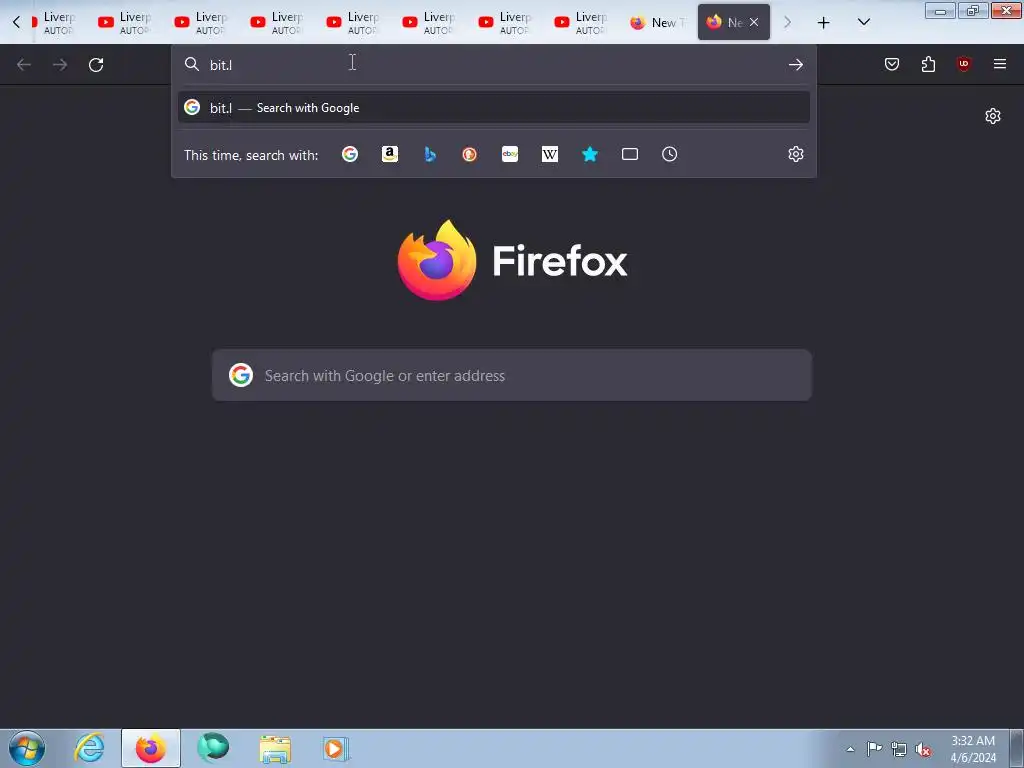Image resolution: width=1024 pixels, height=768 pixels.
Task: Open the Save to Pocket button
Action: click(892, 64)
